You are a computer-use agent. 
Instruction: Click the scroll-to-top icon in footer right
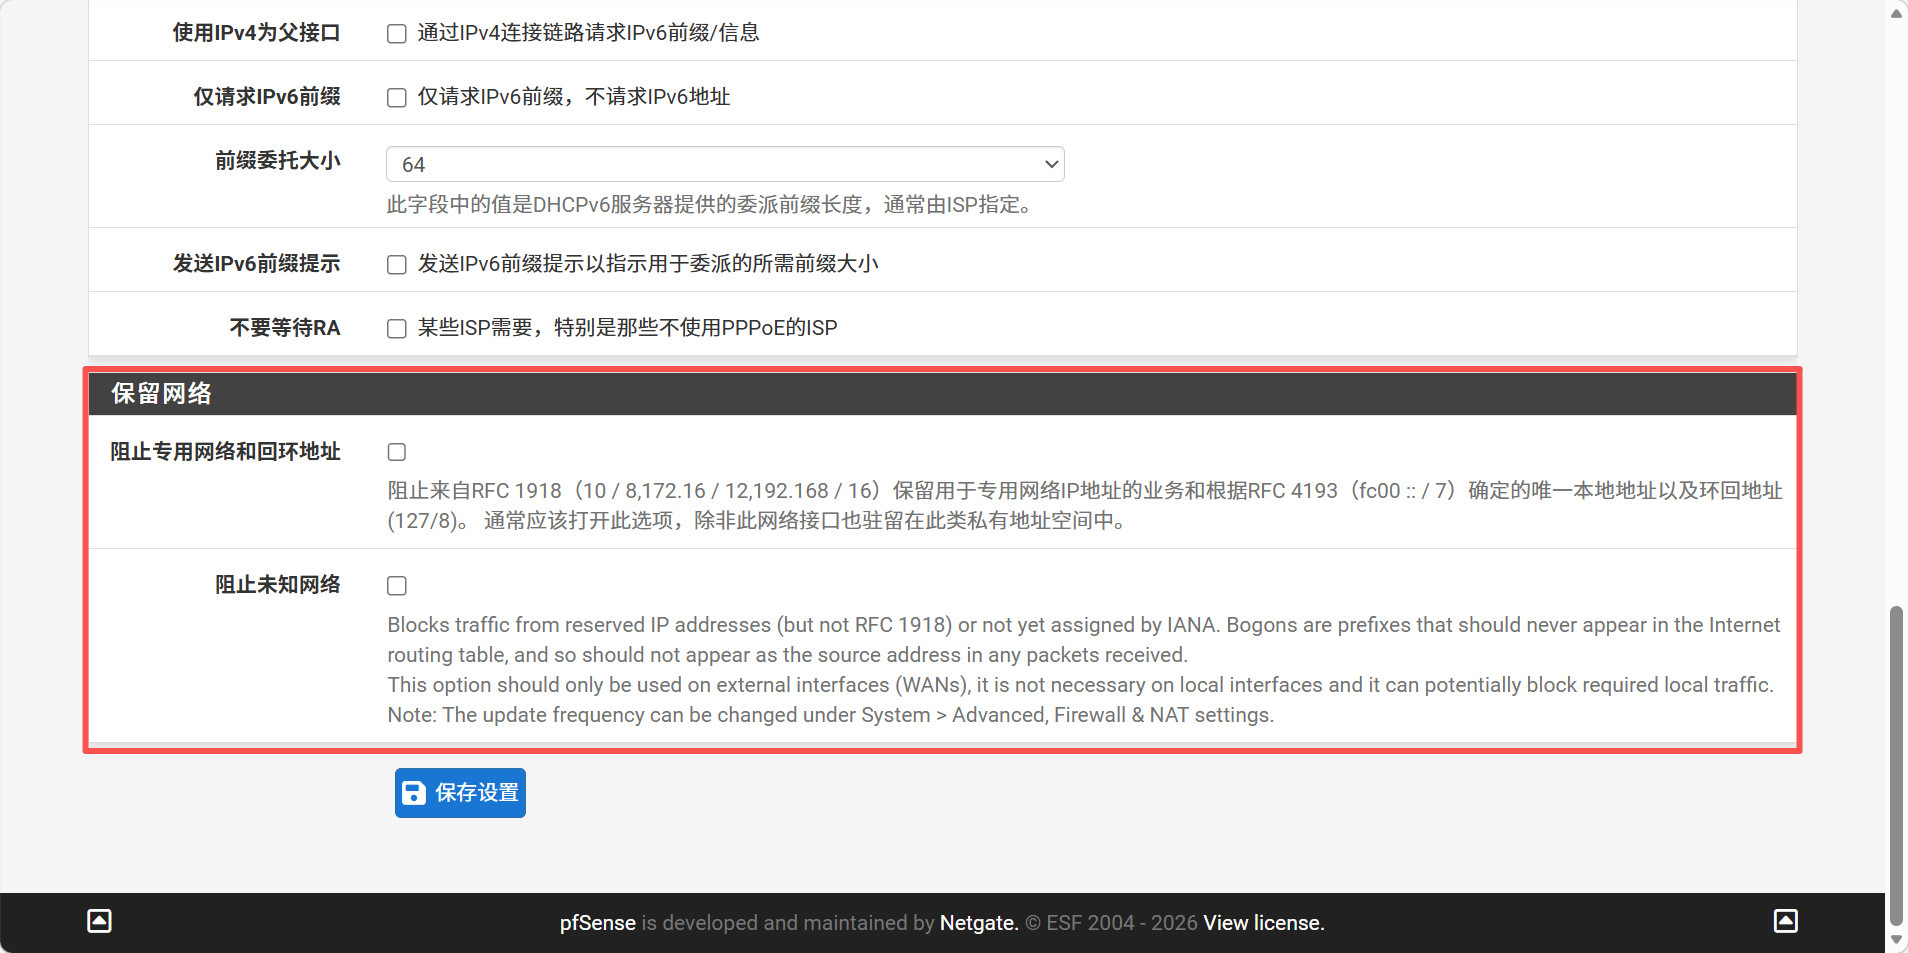1785,921
